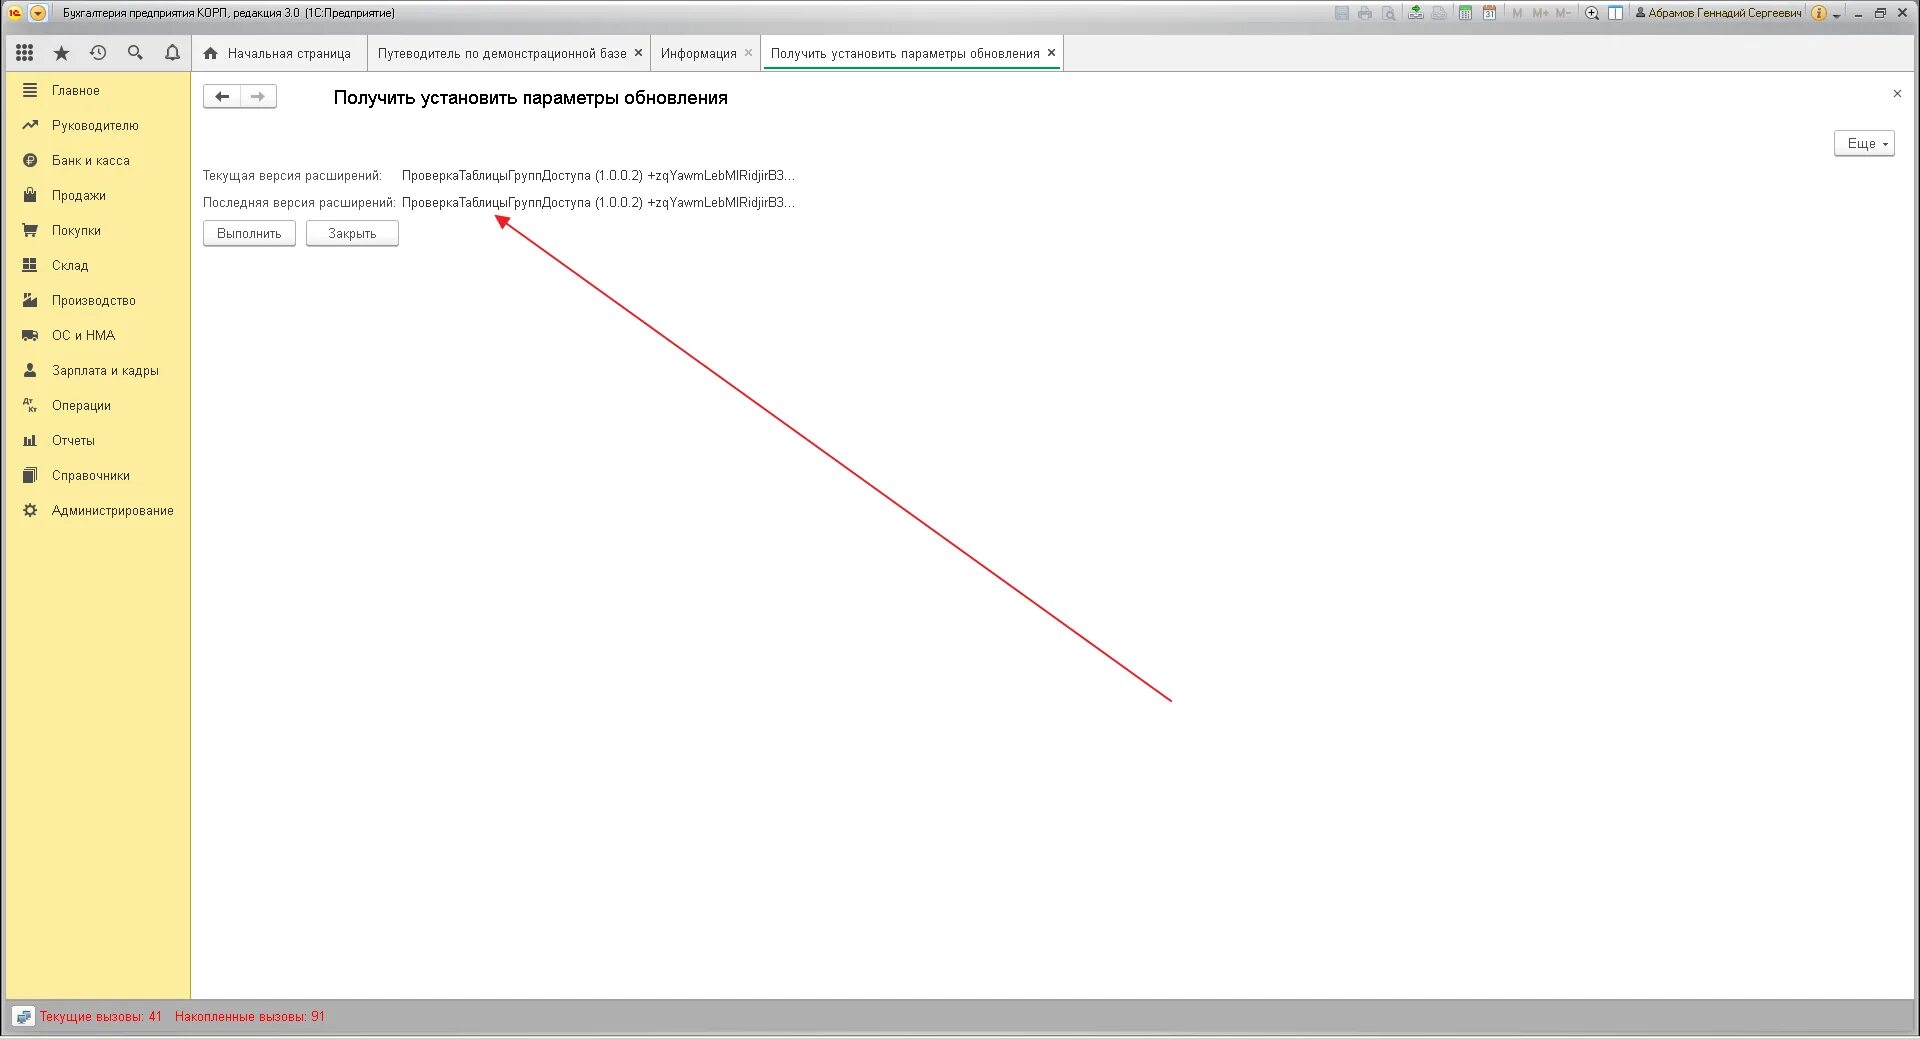
Task: Open the Справочники section
Action: click(97, 475)
